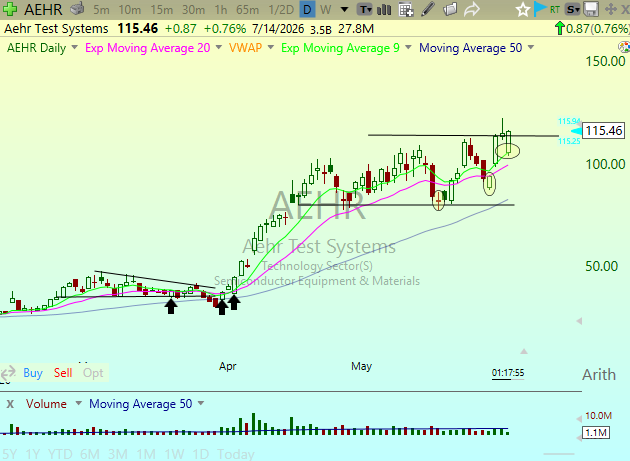Viewport: 630px width, 461px height.
Task: Select the 1/2D timeframe
Action: (281, 9)
